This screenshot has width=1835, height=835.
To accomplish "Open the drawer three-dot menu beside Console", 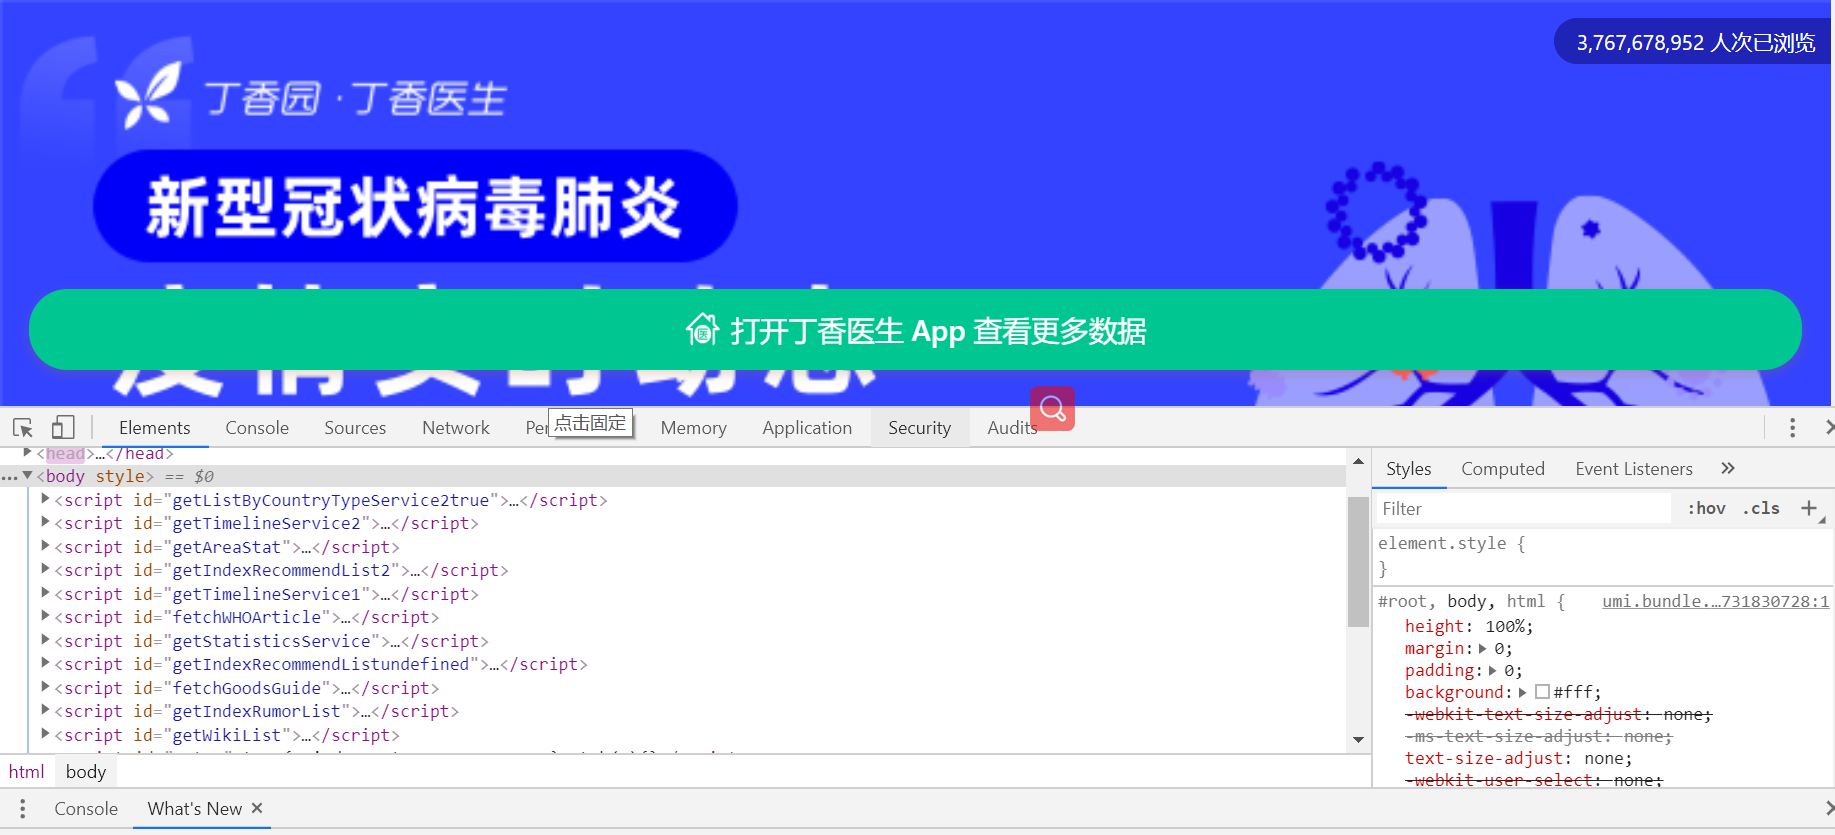I will point(22,809).
